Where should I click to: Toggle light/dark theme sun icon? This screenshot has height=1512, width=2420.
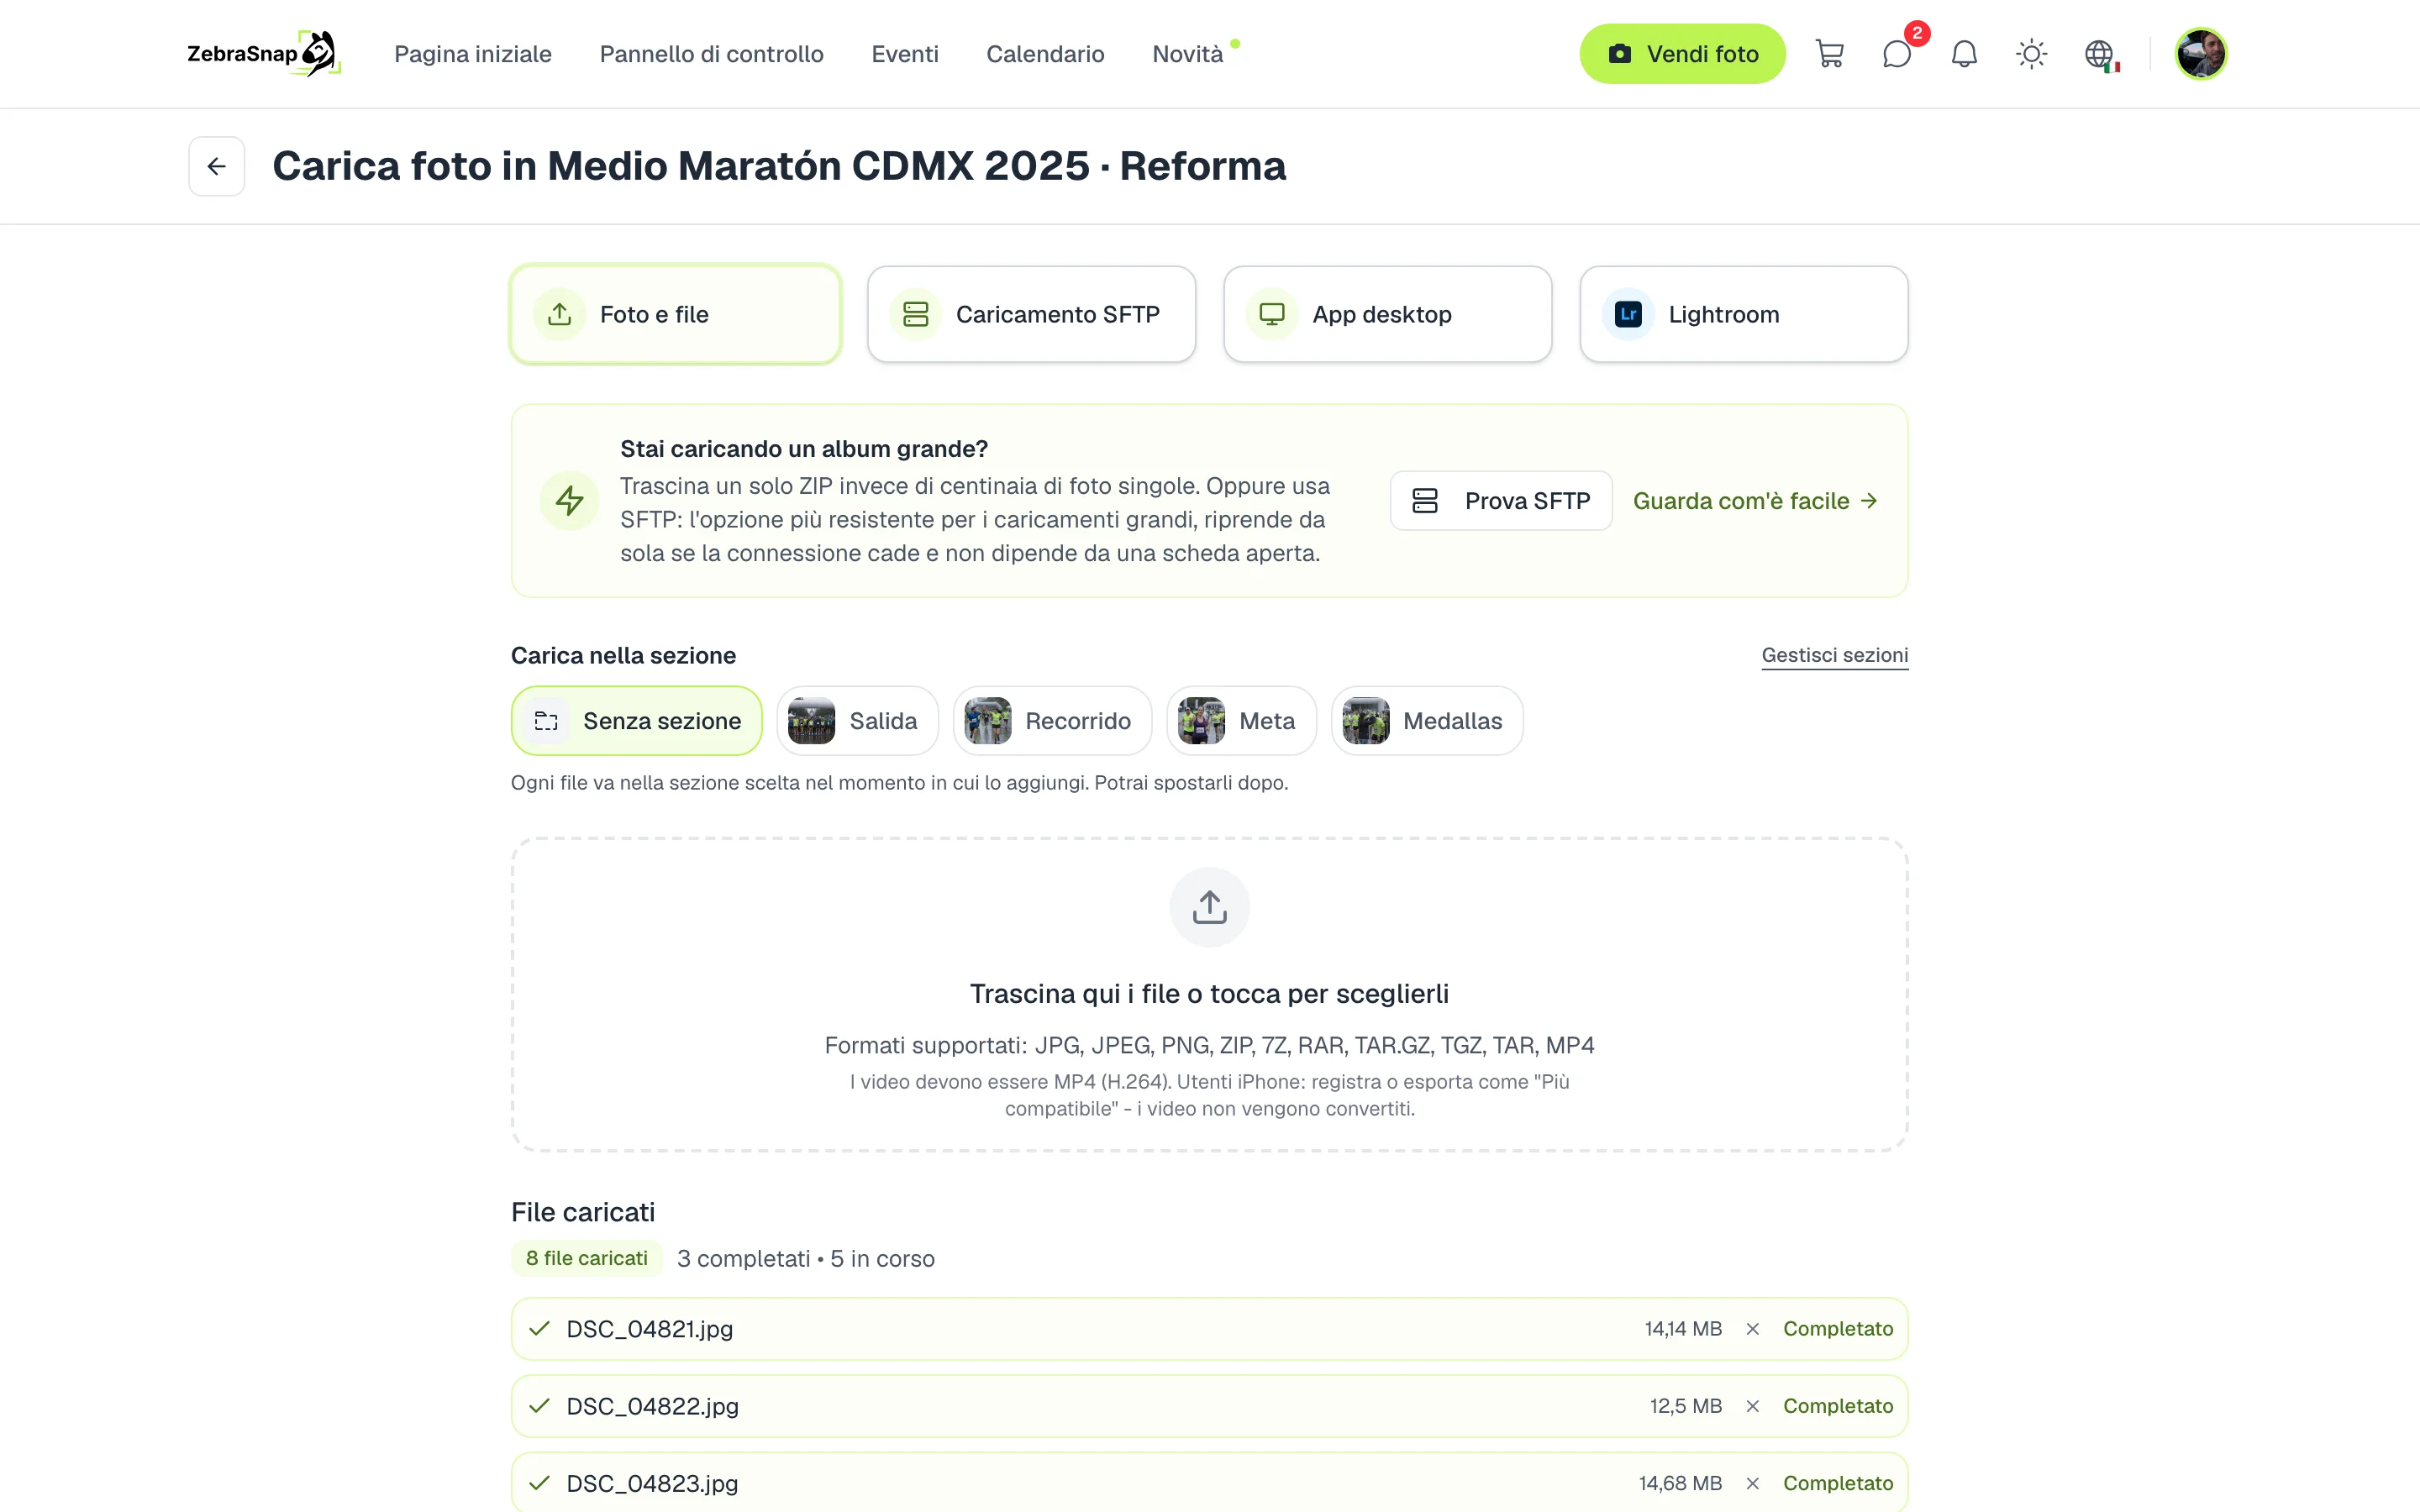[2031, 54]
